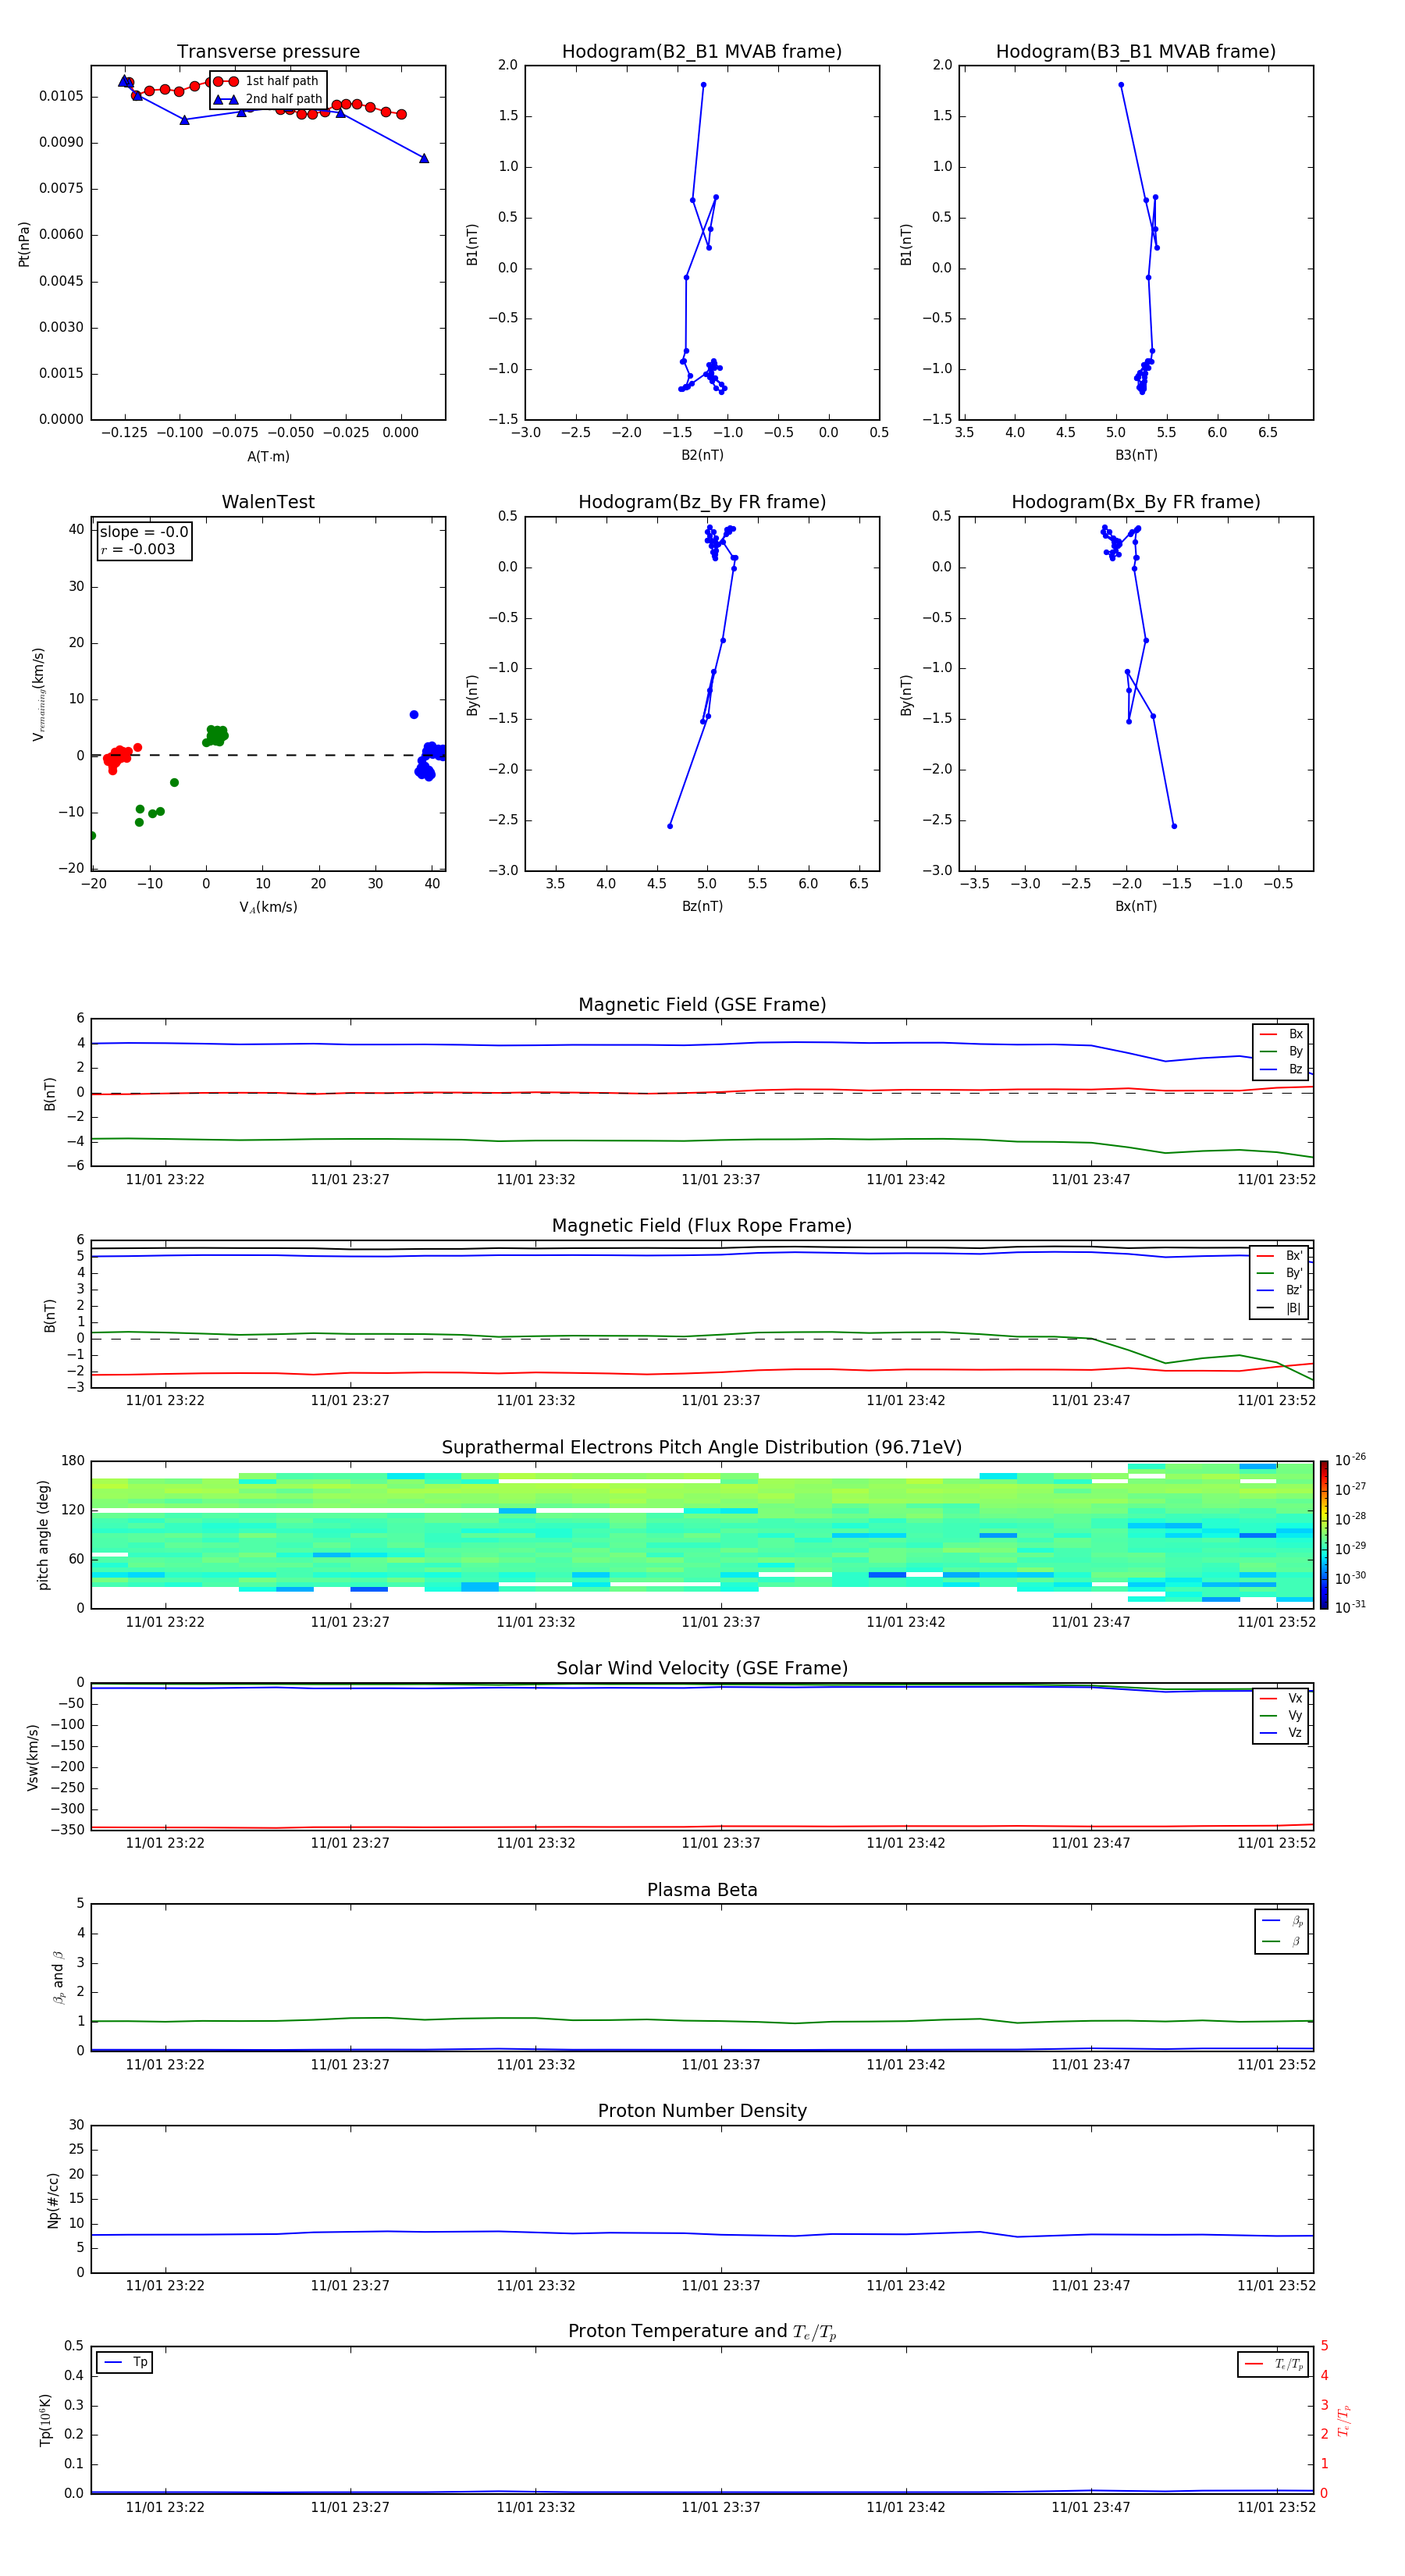Image resolution: width=1405 pixels, height=2576 pixels.
Task: Click the 'B2(nT)' x-axis label
Action: click(x=702, y=455)
